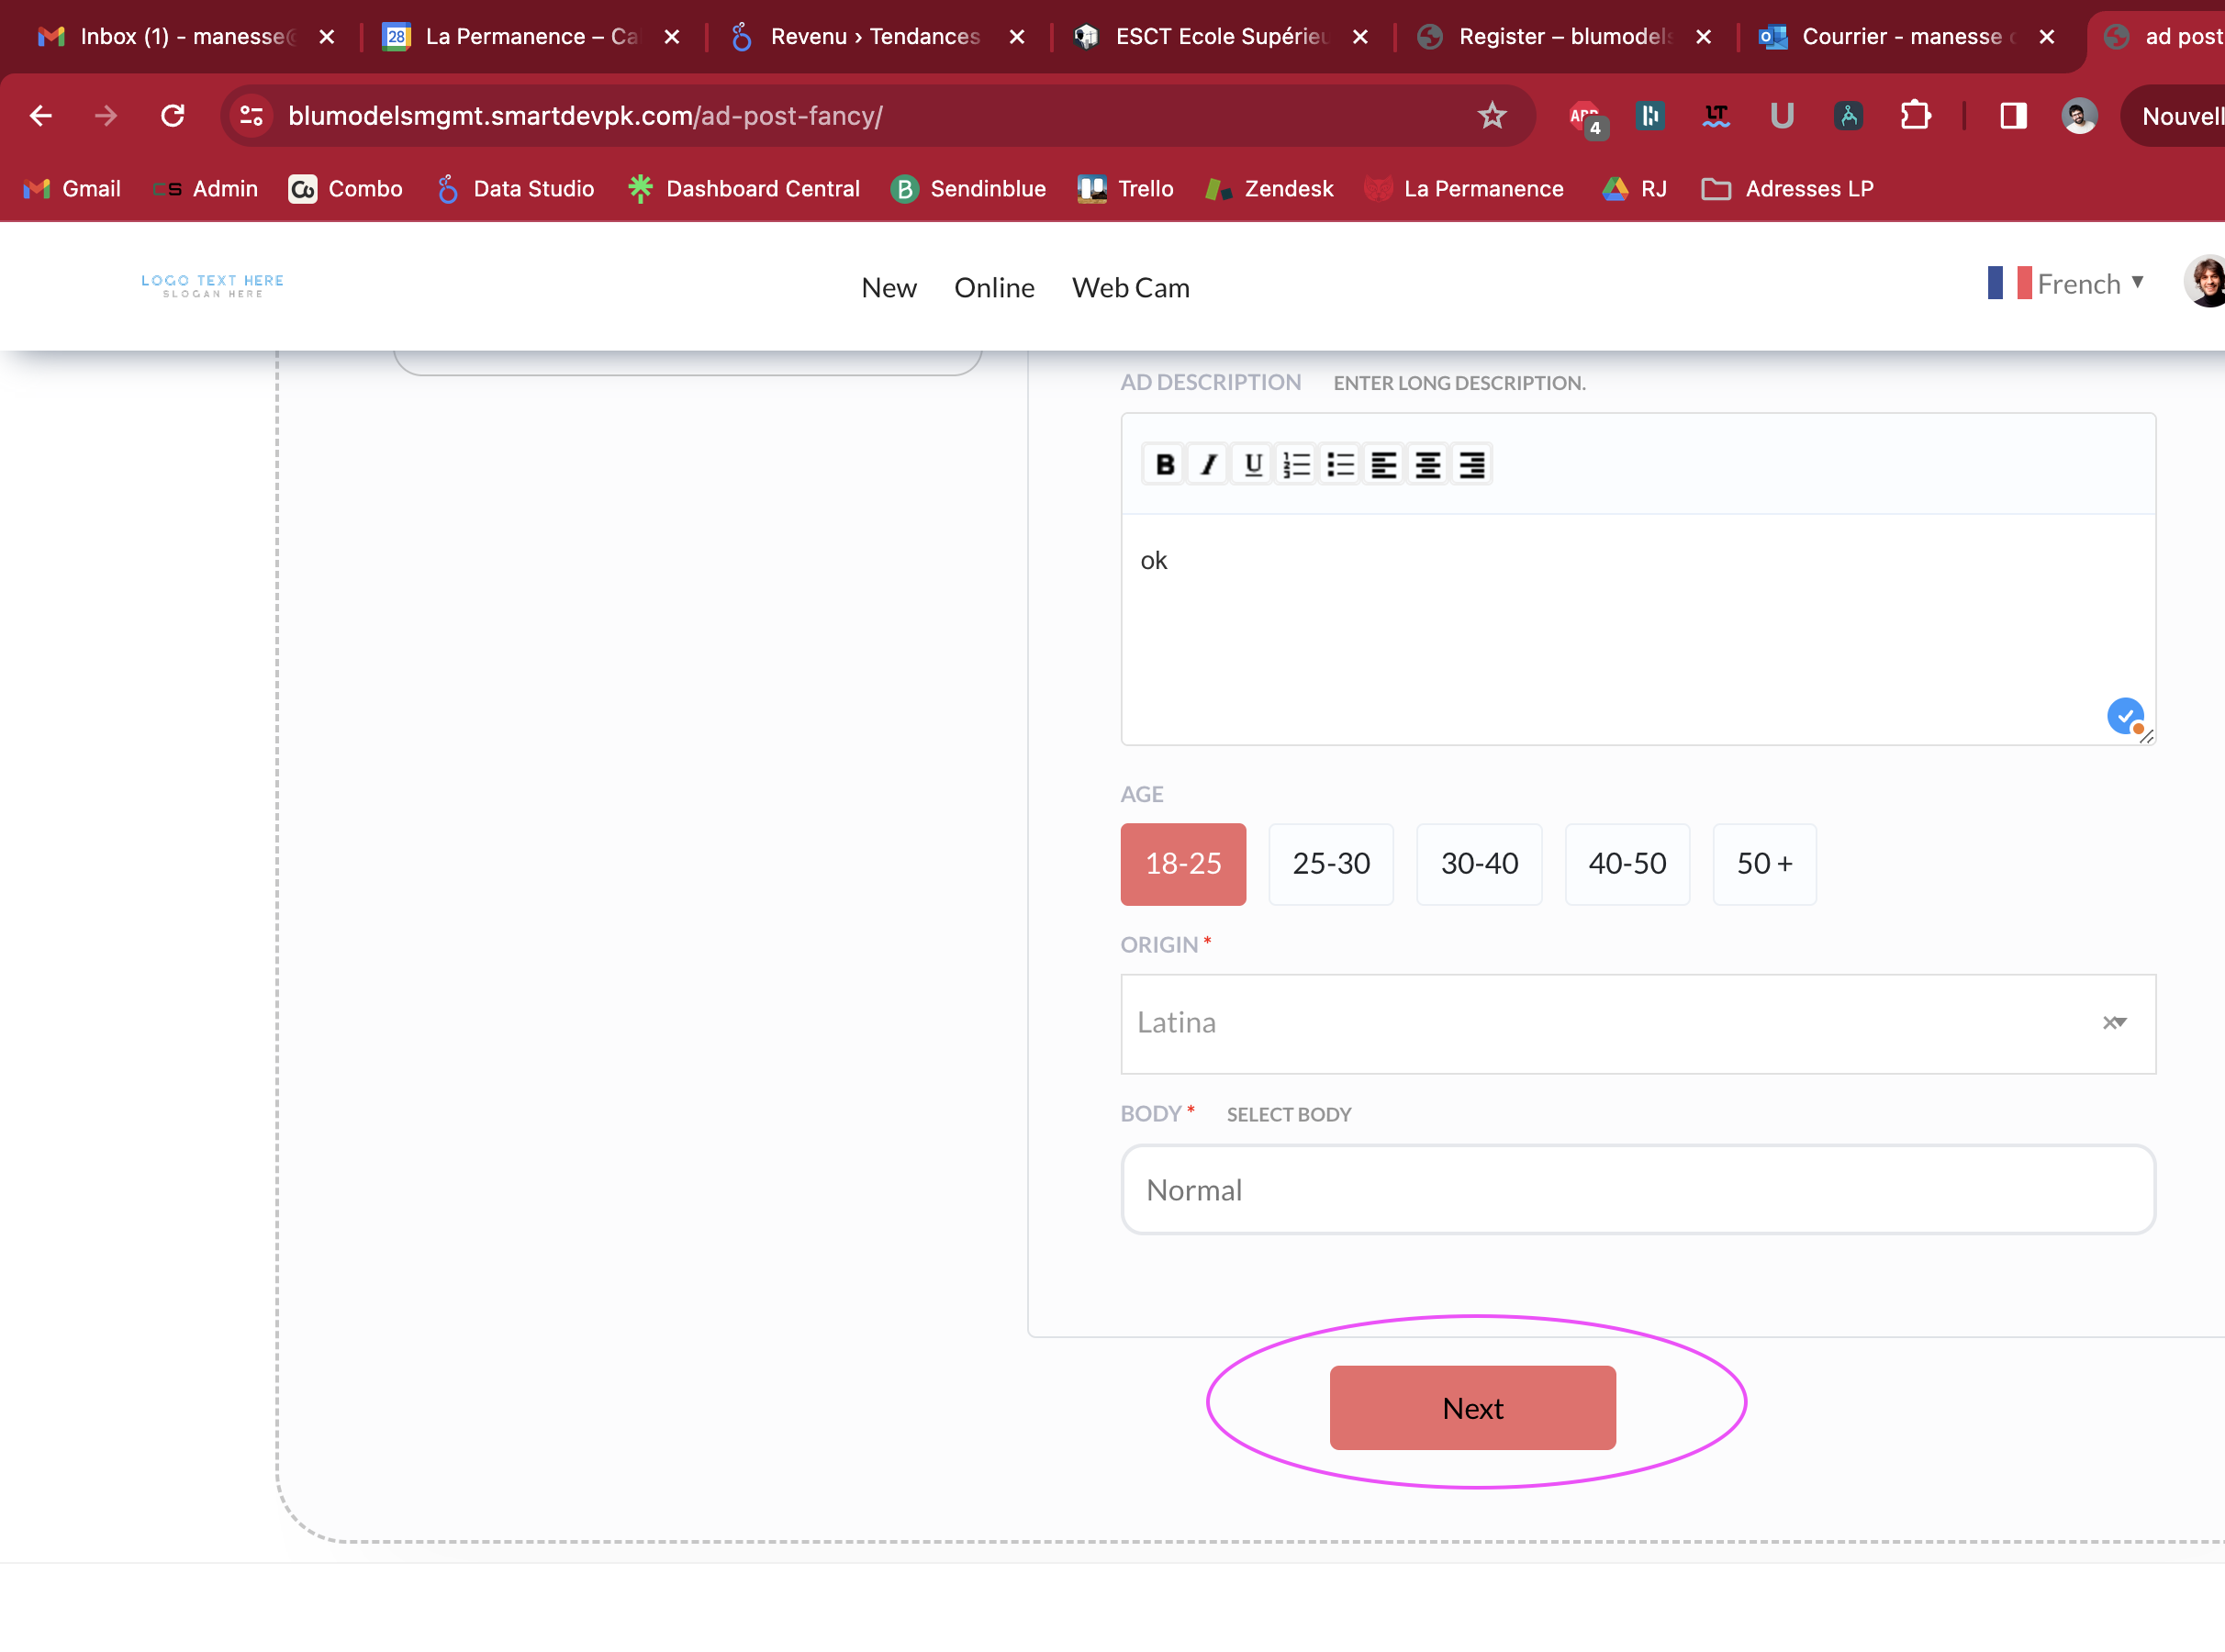The image size is (2225, 1652).
Task: Insert bulleted list in description
Action: pyautogui.click(x=1340, y=464)
